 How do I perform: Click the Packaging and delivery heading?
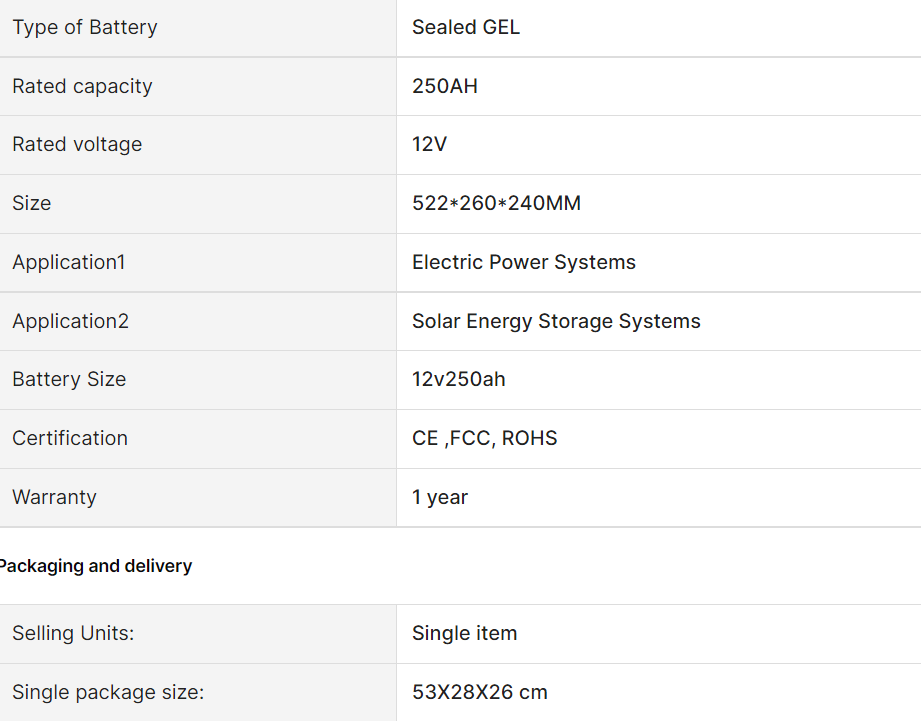pos(95,566)
